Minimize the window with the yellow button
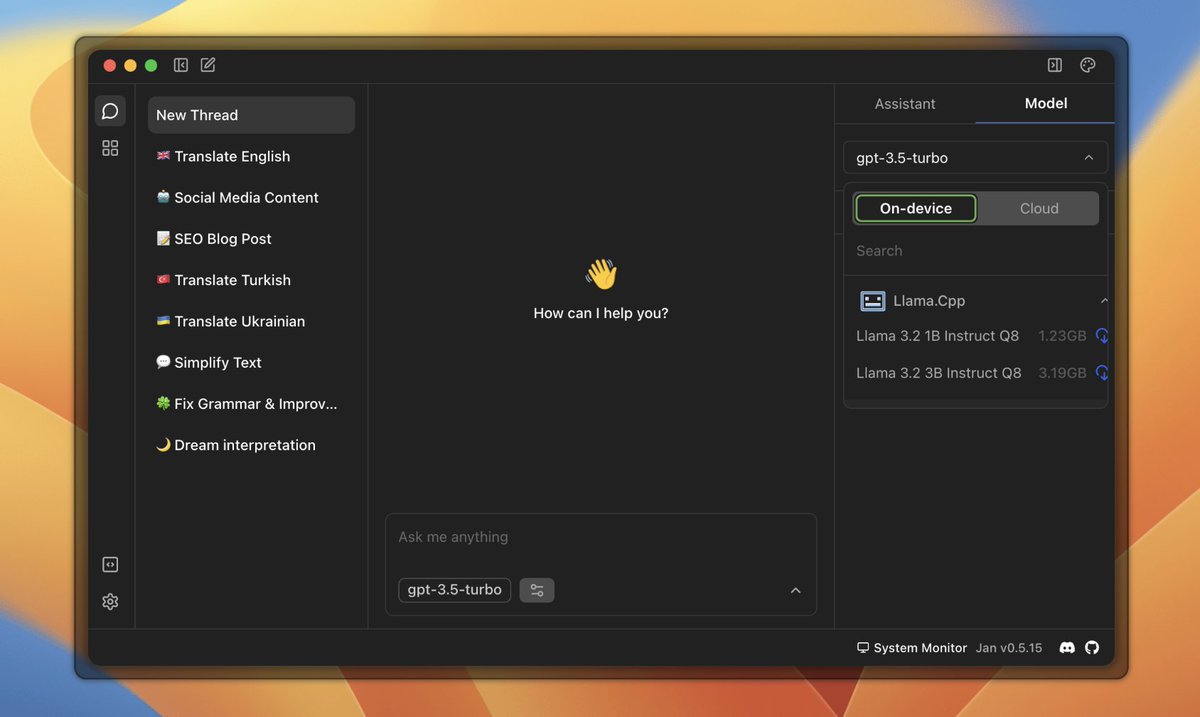Screen dimensions: 1200x717 (130, 66)
